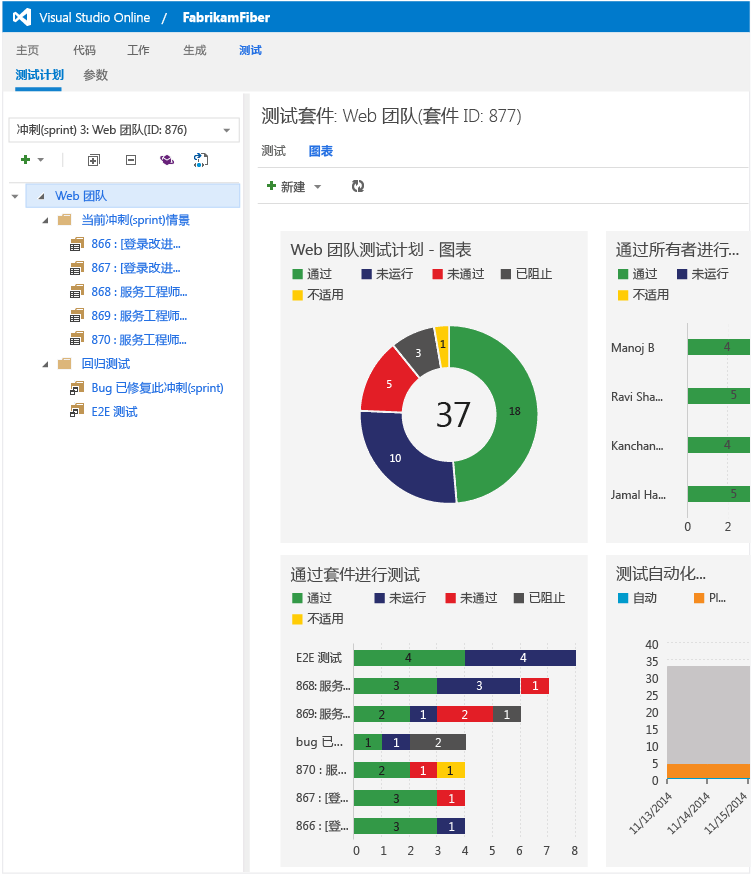Collapse the 回归测试 folder triangle
Screen dimensions: 752x875
[x=46, y=364]
